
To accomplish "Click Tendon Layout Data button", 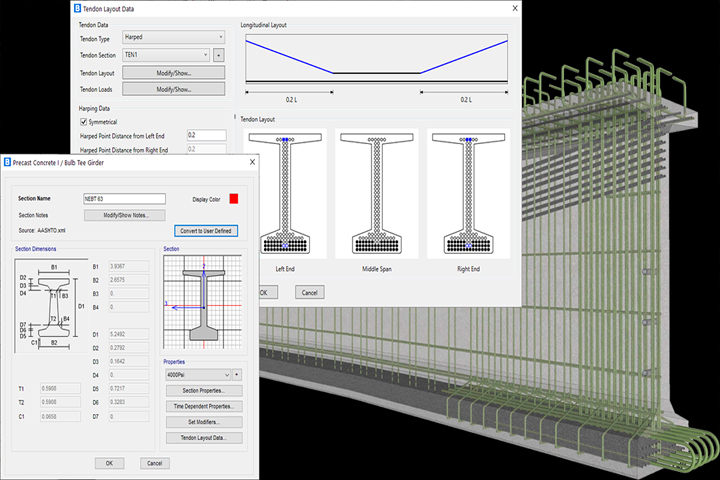I will pyautogui.click(x=204, y=438).
